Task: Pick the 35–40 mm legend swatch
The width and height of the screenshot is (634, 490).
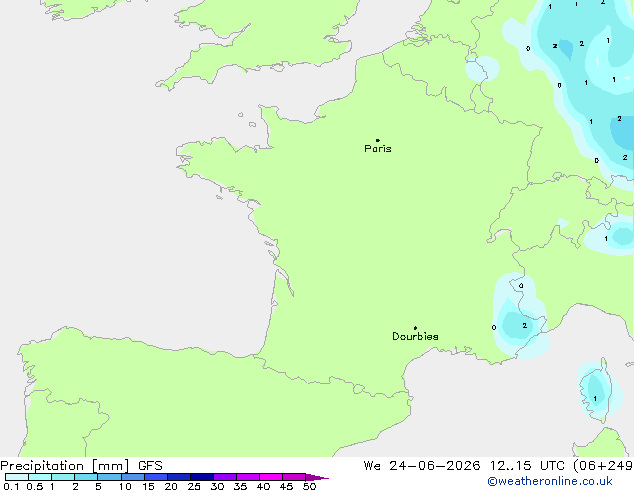Action: coord(248,477)
